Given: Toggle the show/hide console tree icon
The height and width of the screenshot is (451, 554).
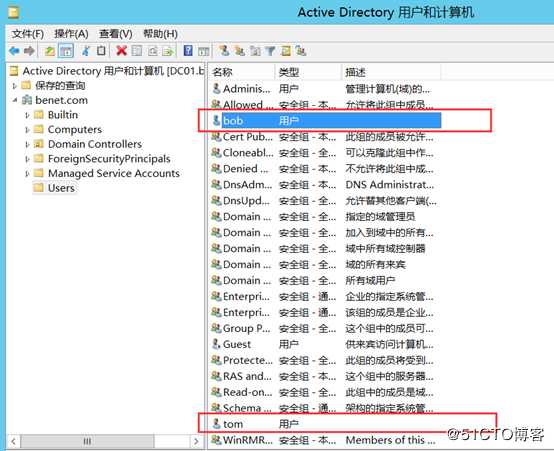Looking at the screenshot, I should (x=66, y=51).
